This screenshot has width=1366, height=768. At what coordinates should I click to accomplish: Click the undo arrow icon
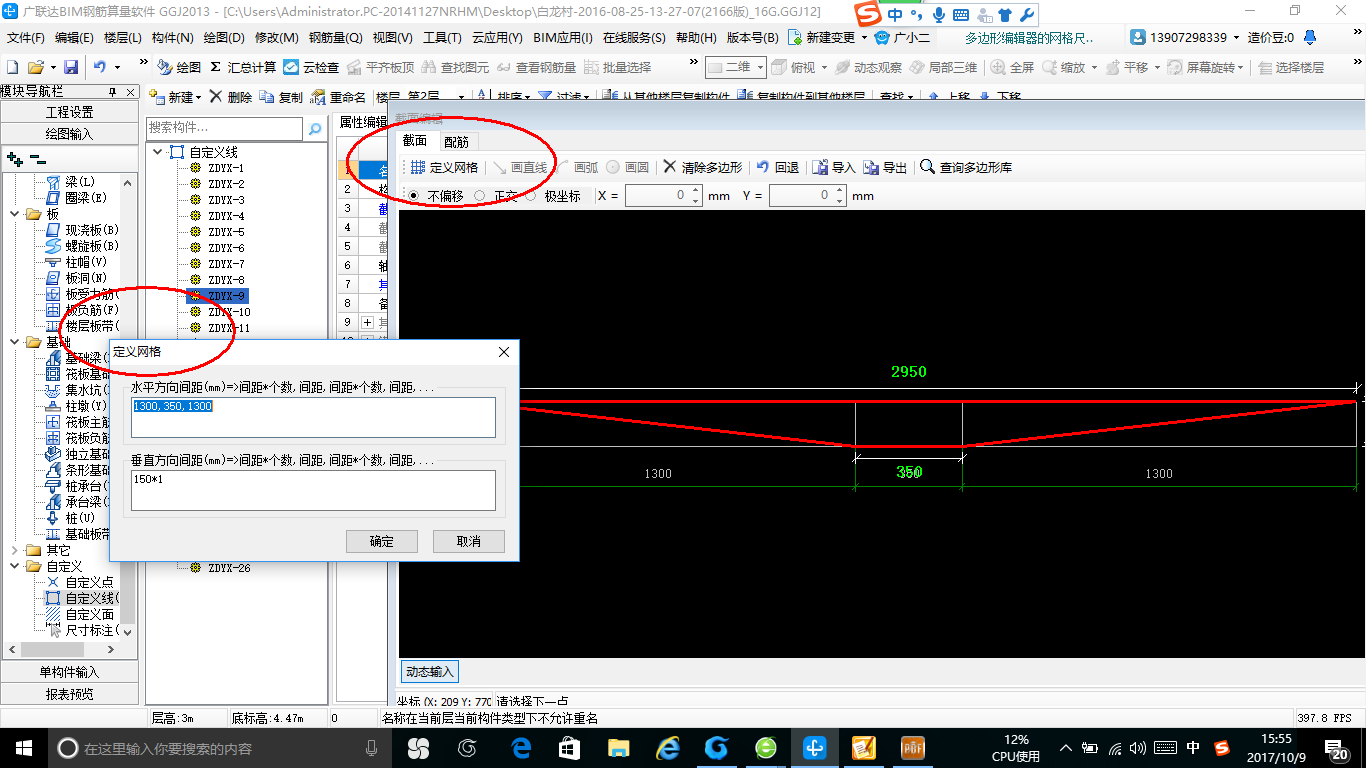click(x=100, y=67)
